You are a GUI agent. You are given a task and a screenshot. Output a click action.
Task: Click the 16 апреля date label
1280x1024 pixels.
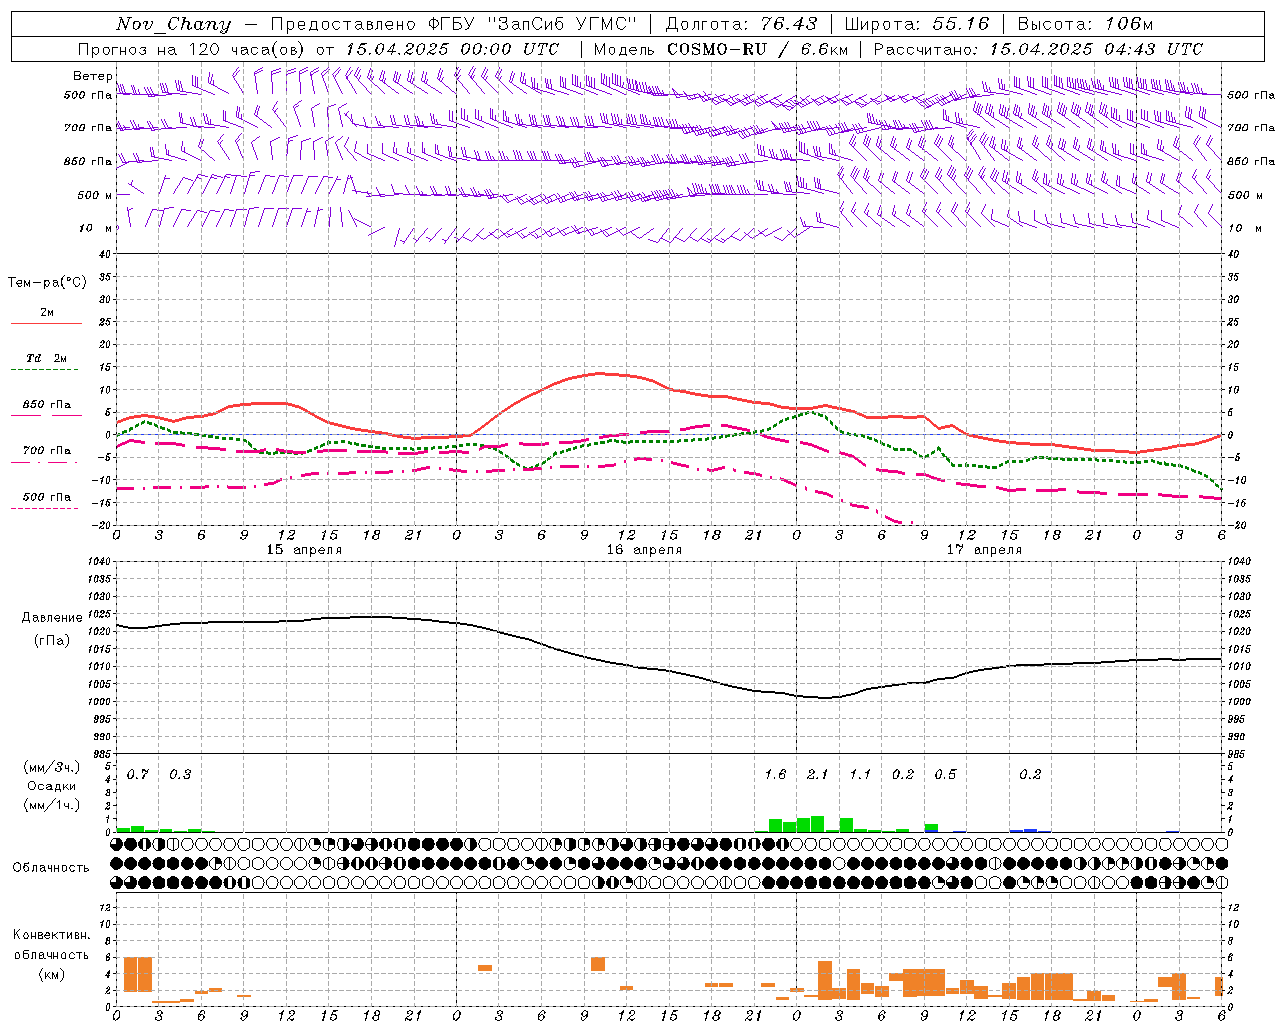point(644,550)
